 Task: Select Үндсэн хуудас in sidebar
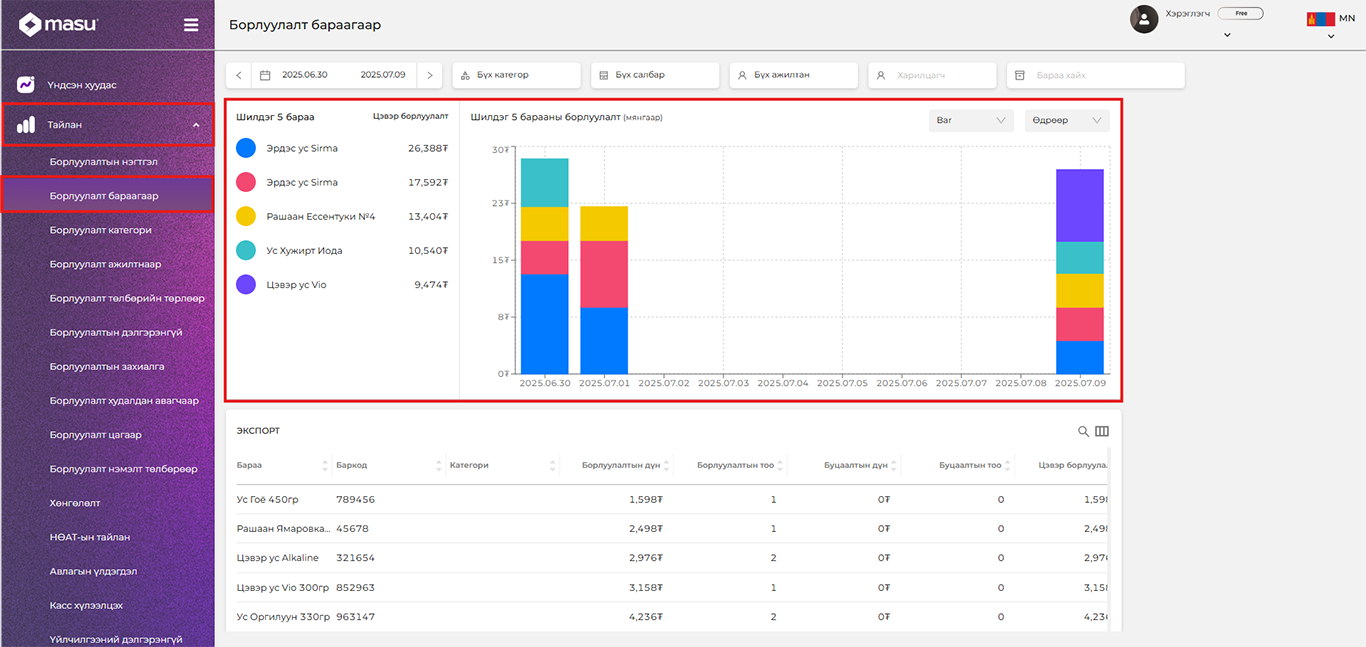pos(81,85)
